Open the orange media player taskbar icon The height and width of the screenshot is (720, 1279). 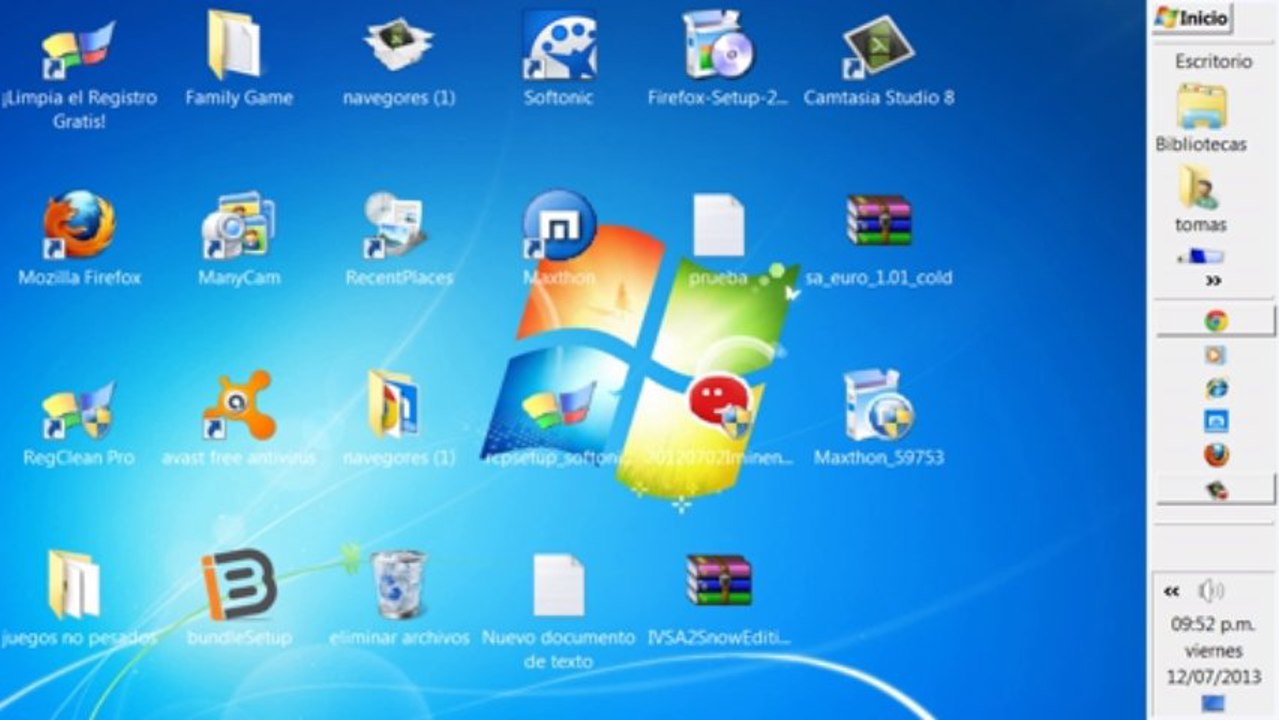click(1216, 355)
